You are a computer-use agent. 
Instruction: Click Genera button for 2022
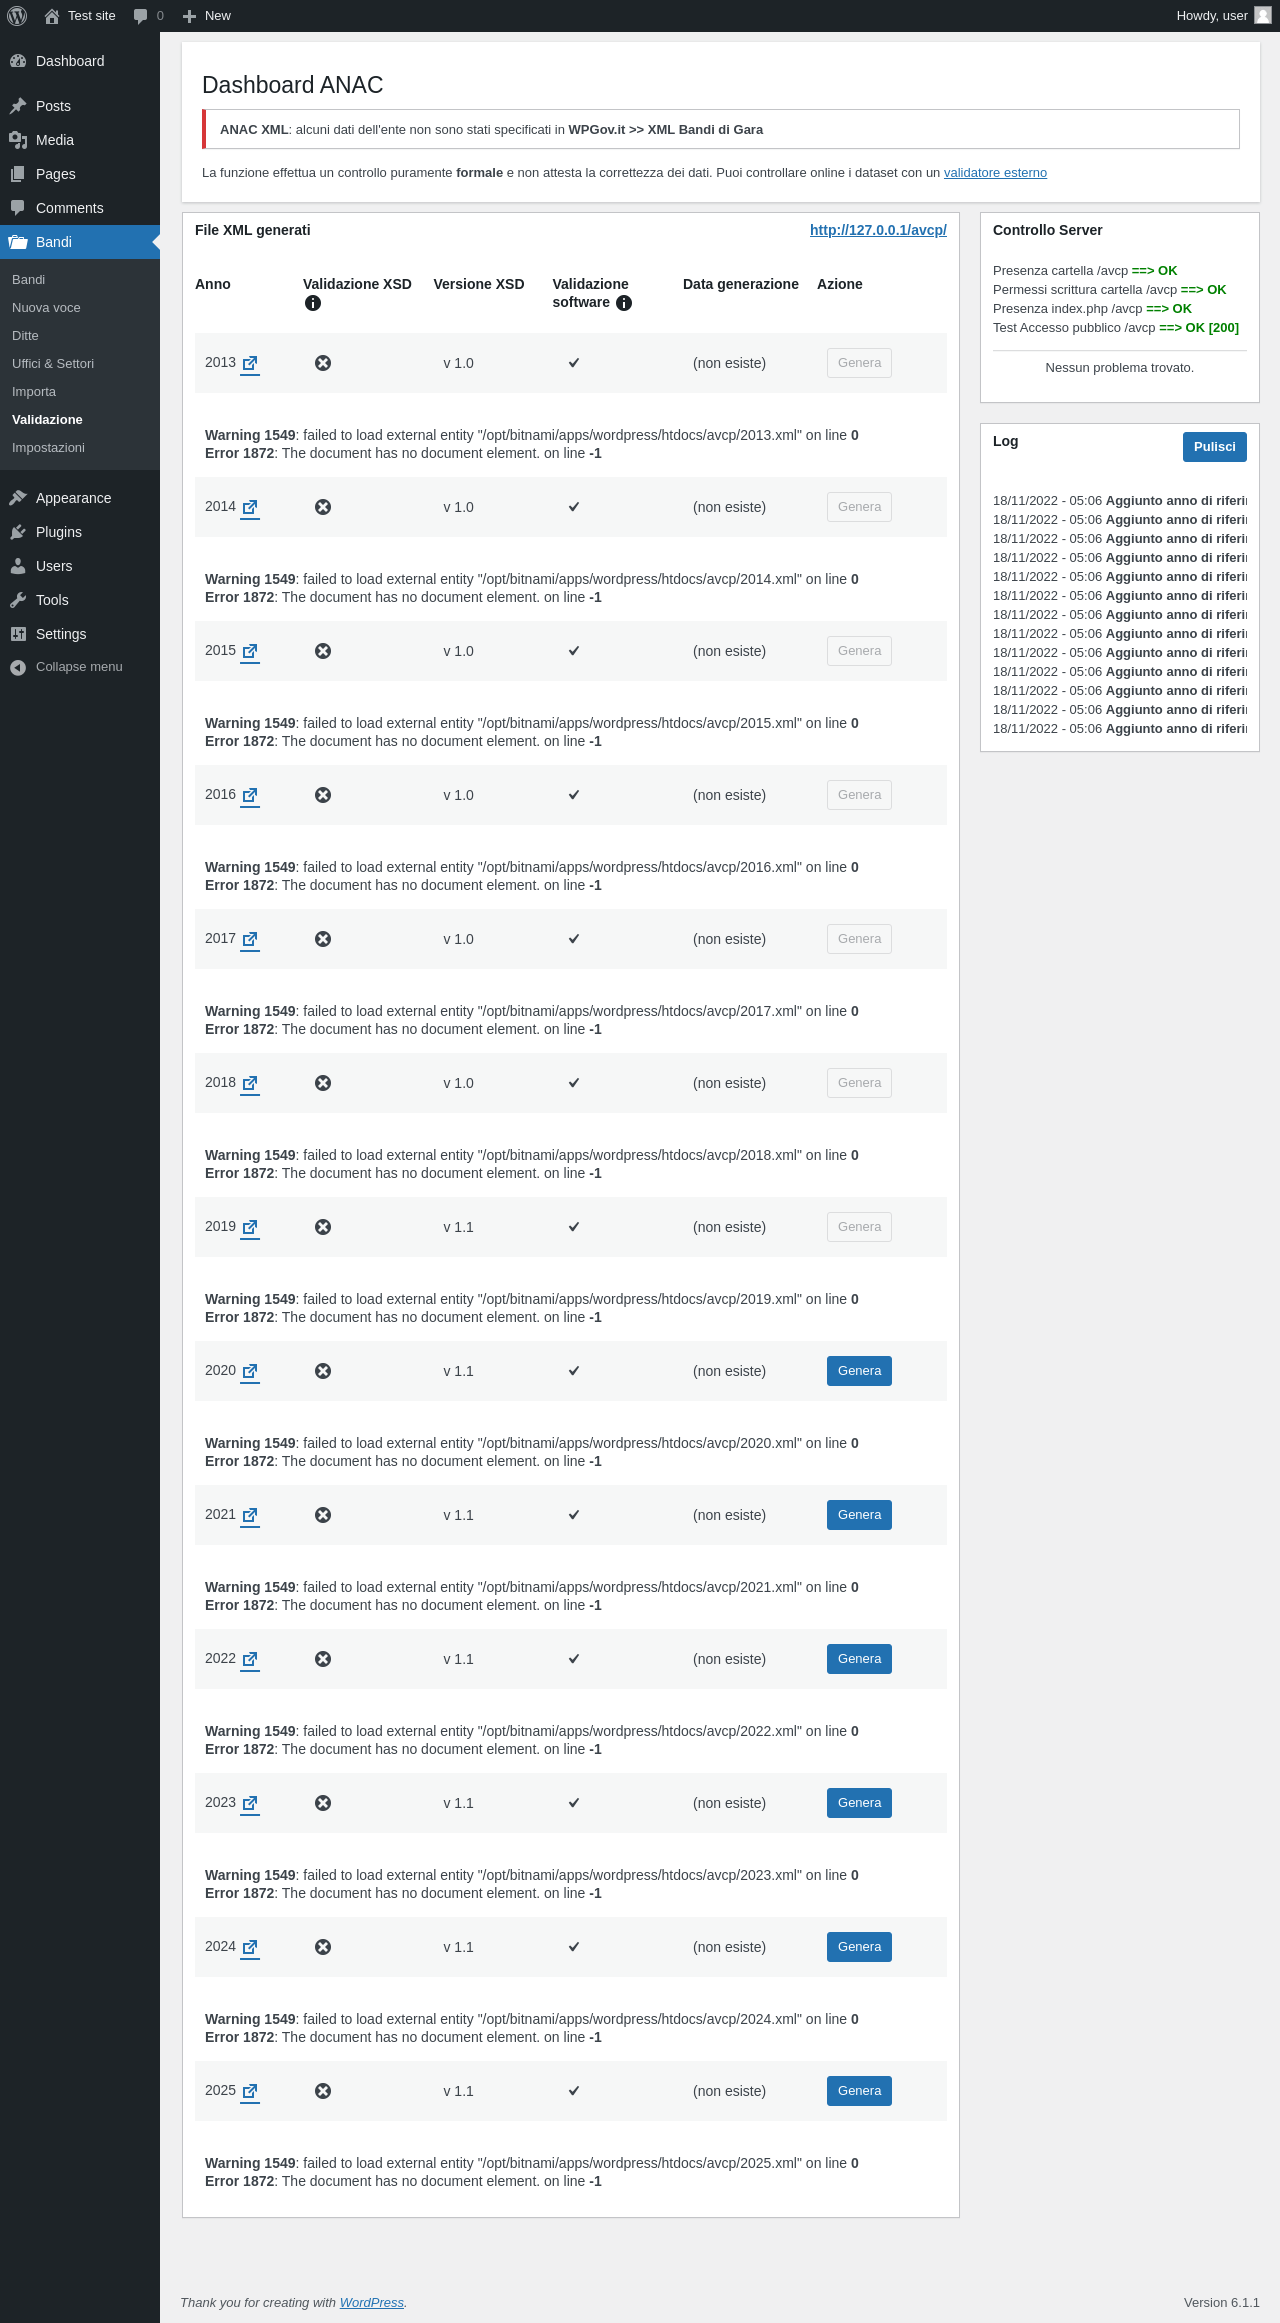pos(859,1659)
